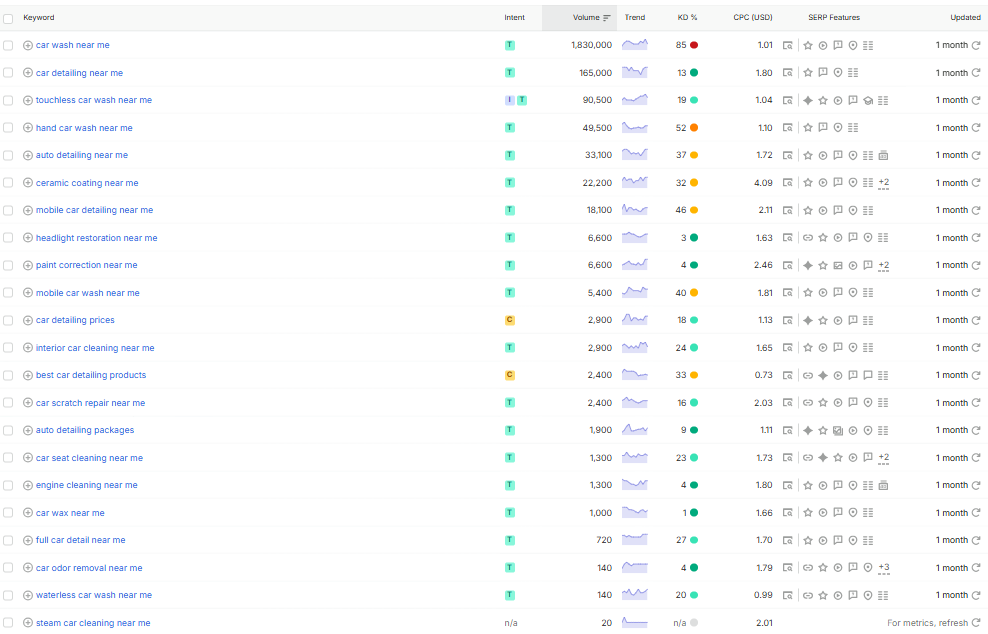Click the SERP Features column header
The height and width of the screenshot is (634, 988).
point(834,18)
